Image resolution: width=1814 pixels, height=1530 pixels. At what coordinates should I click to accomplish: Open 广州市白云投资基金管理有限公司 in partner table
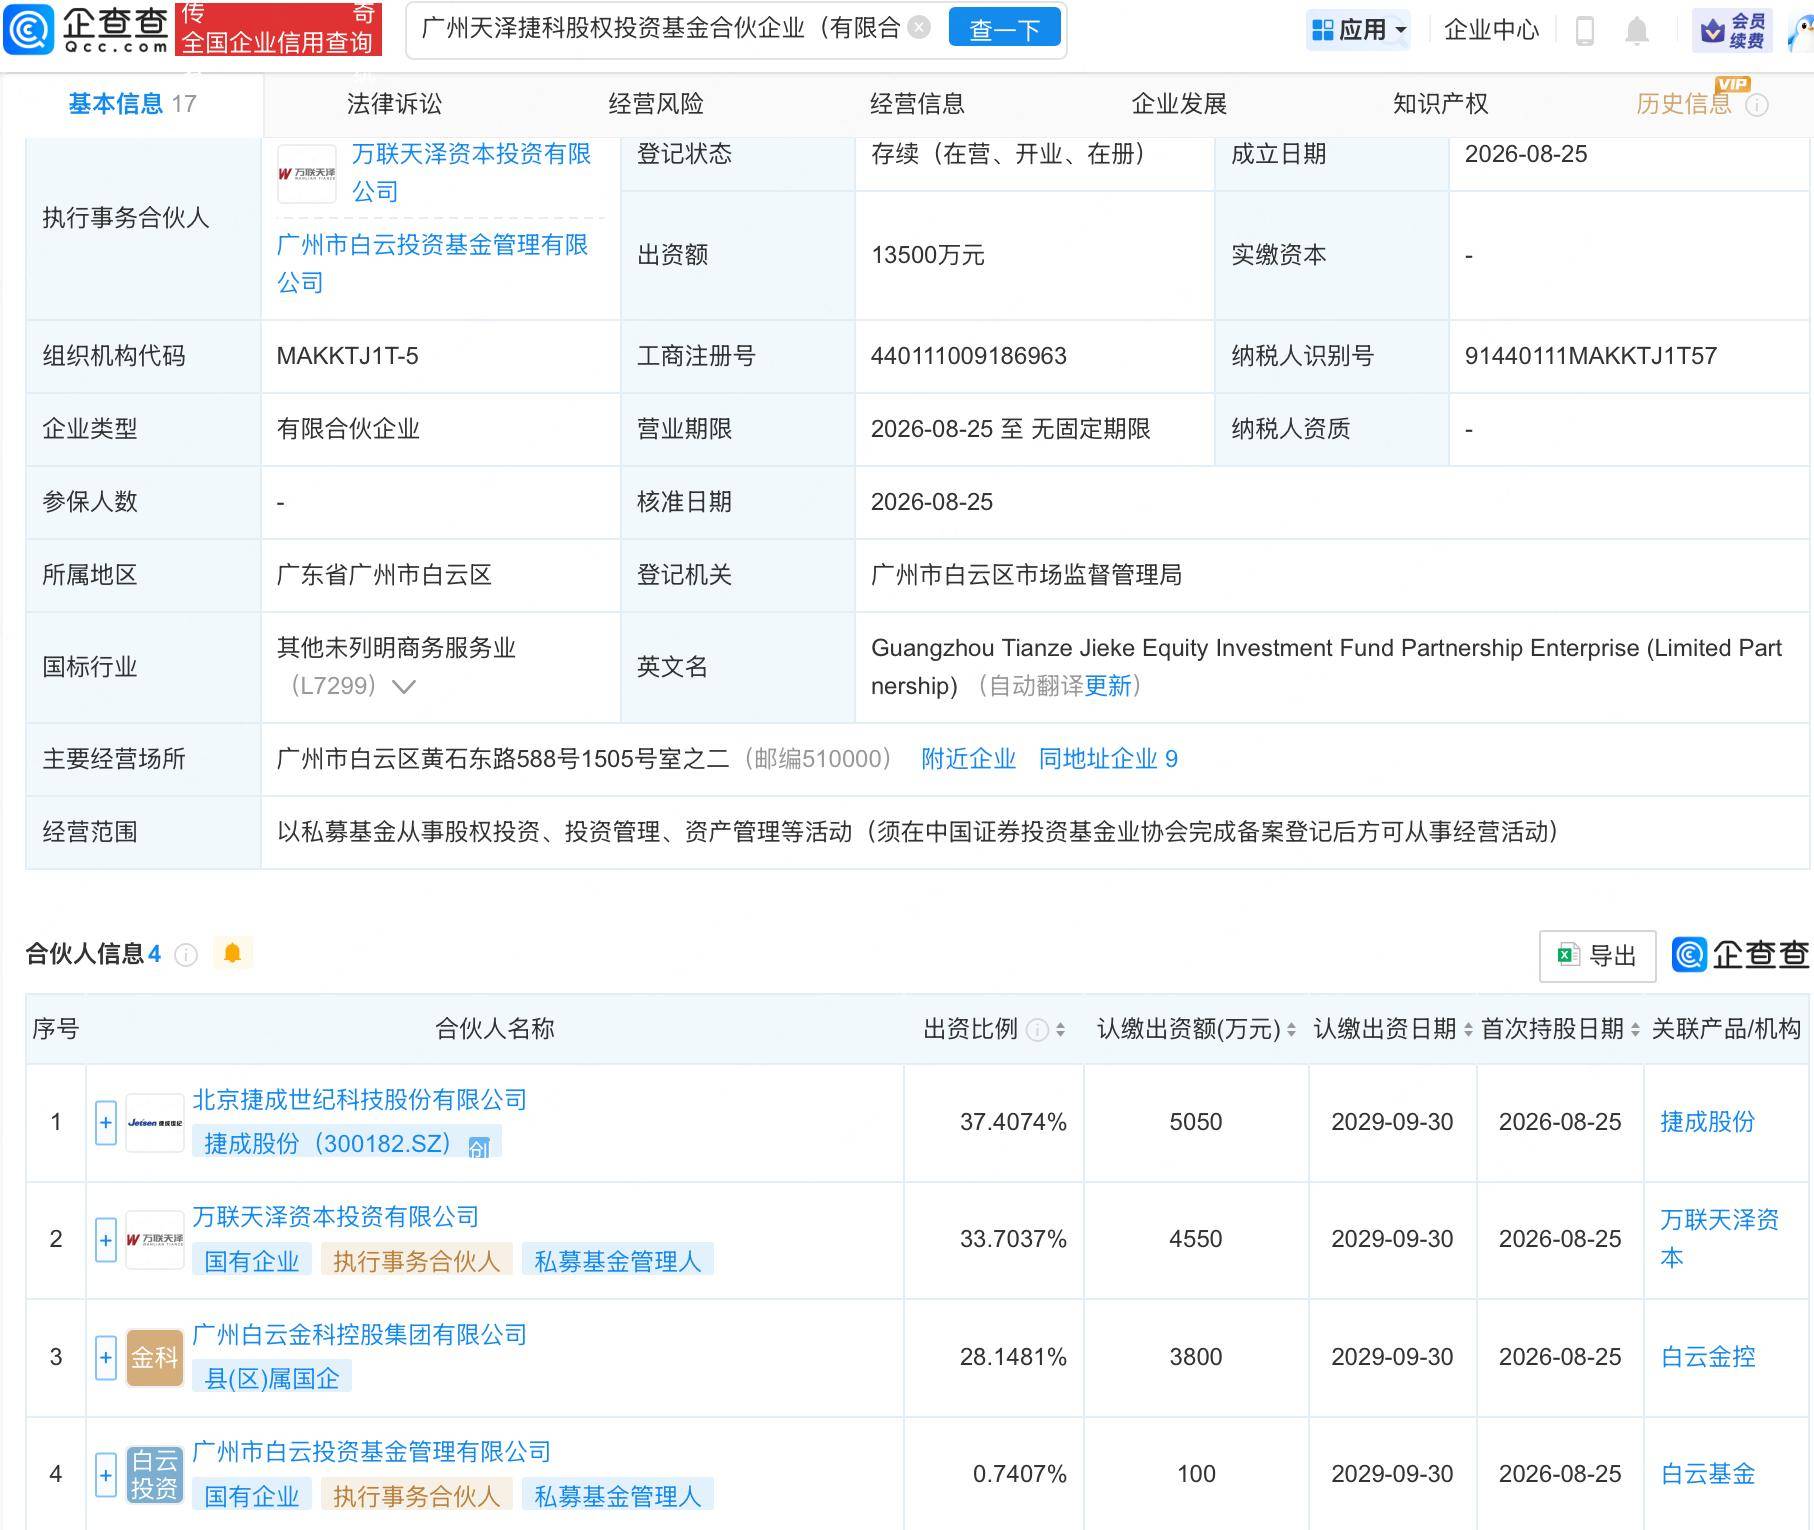372,1452
